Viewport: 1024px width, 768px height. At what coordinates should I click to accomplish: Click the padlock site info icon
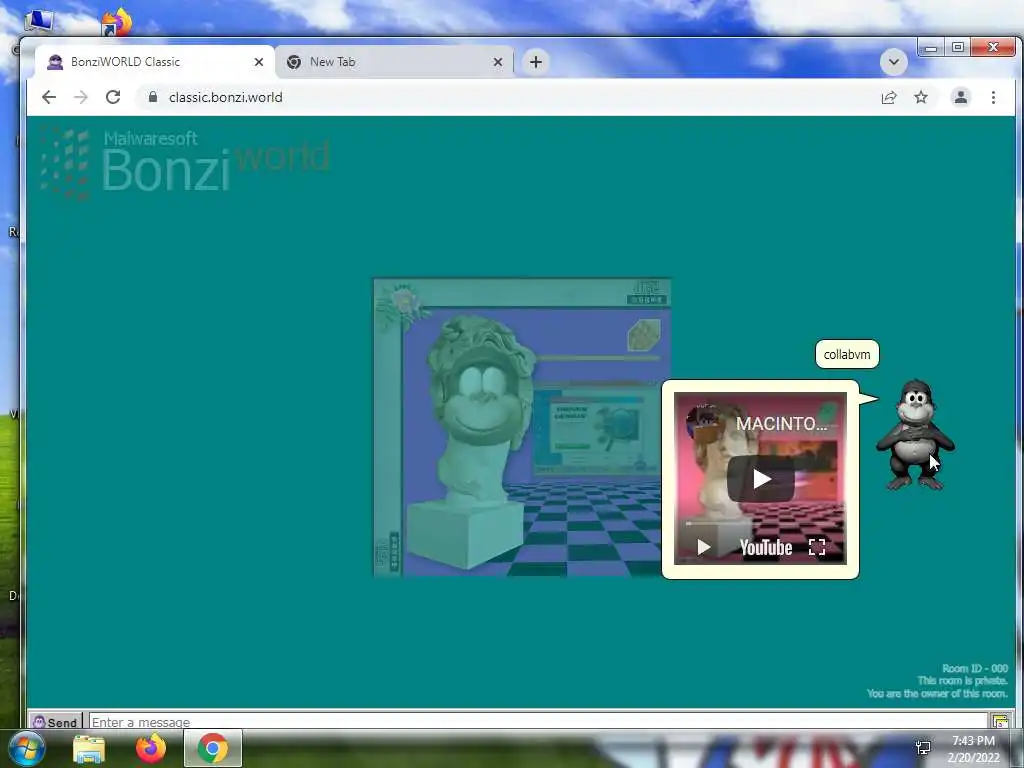[x=153, y=97]
